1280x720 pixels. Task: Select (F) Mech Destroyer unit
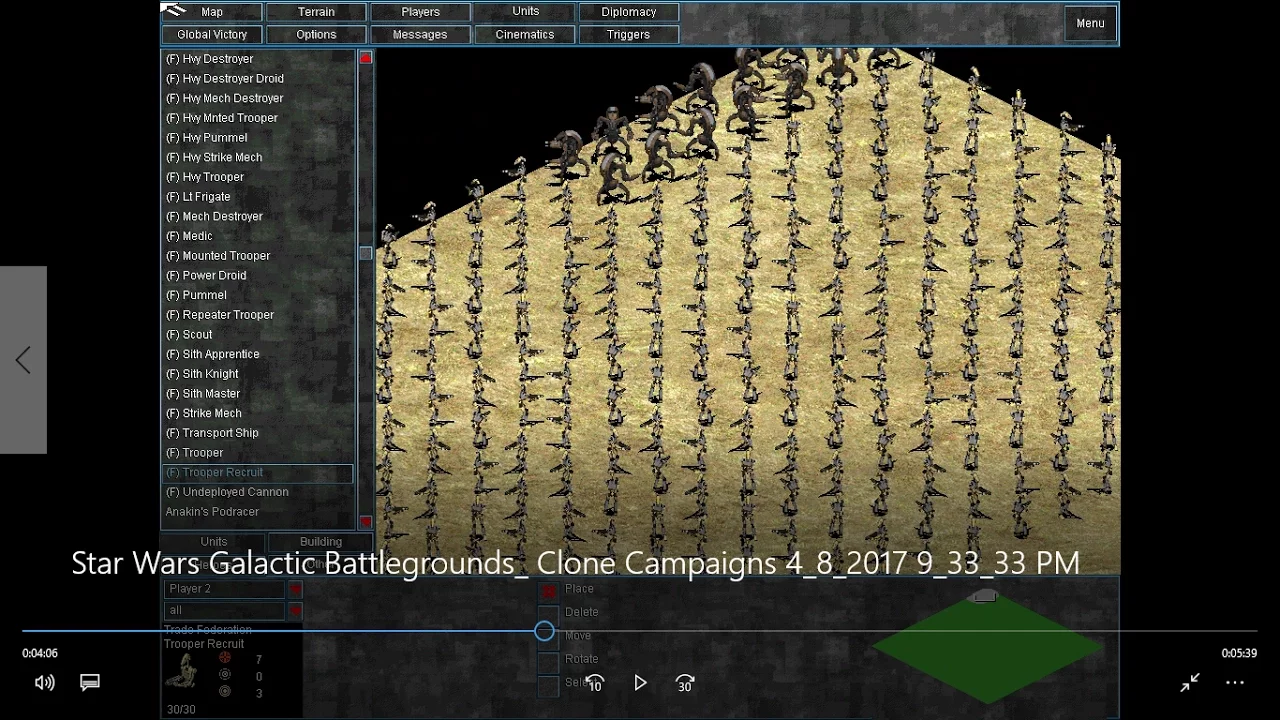pos(258,216)
